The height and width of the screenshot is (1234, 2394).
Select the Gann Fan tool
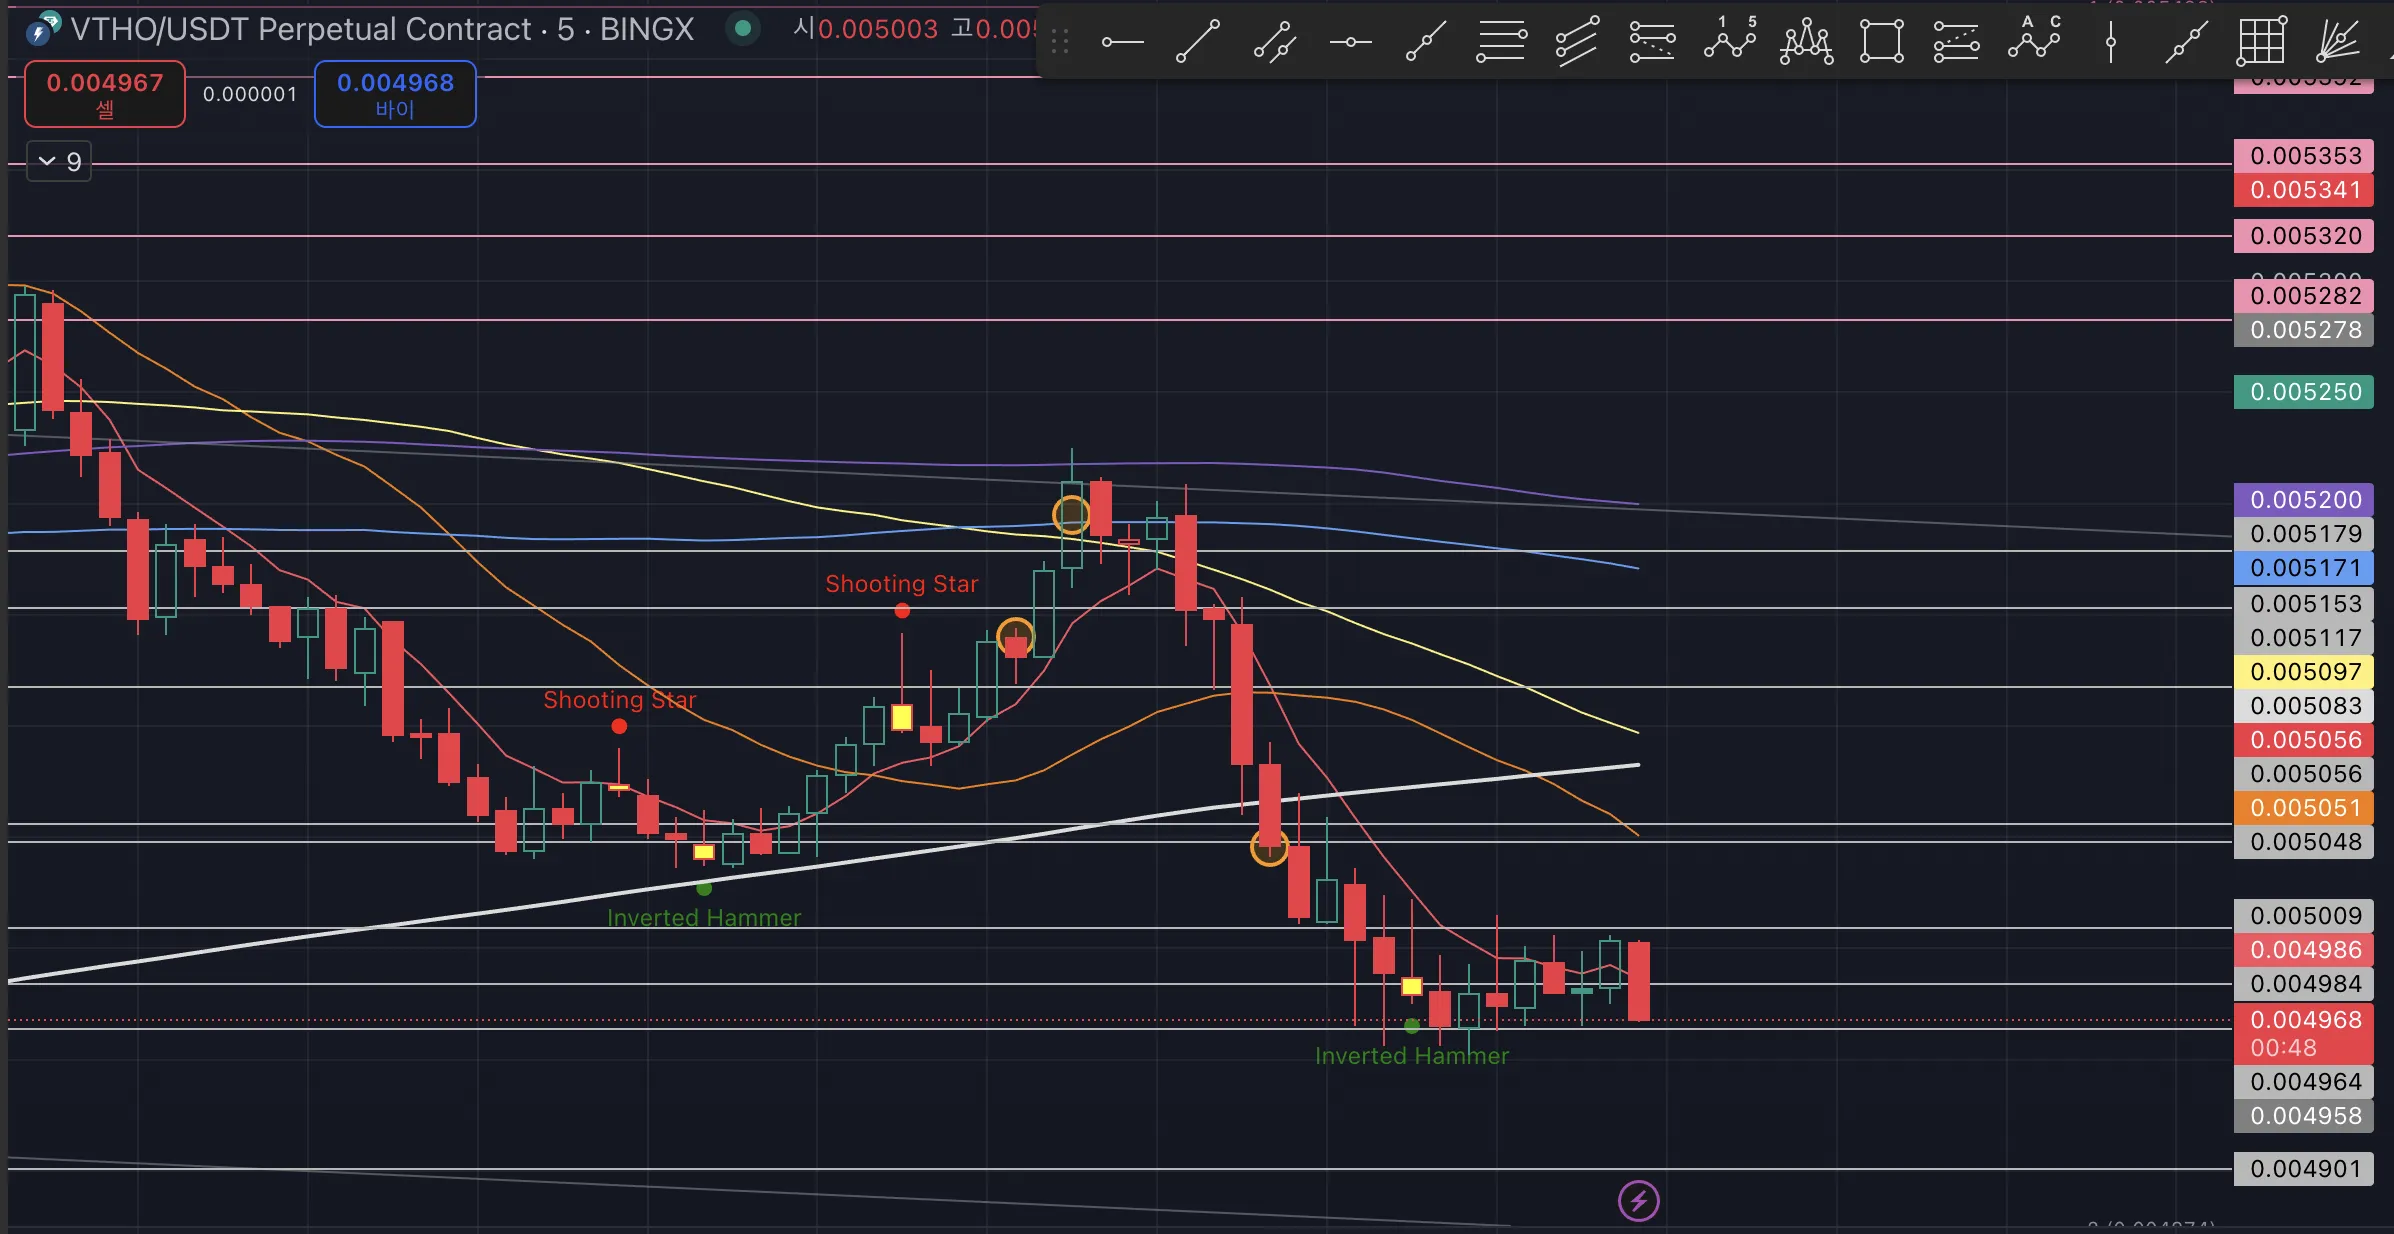pyautogui.click(x=2338, y=42)
